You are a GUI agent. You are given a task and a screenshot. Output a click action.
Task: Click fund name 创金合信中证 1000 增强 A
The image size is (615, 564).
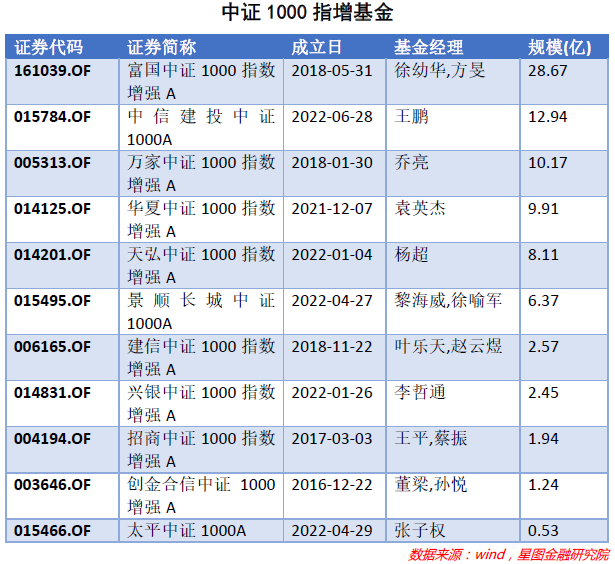201,496
